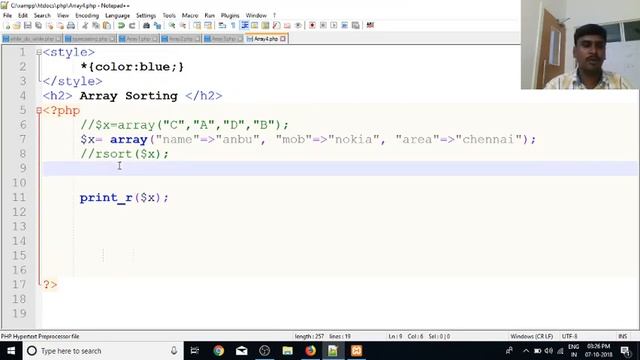Open the Run menu
This screenshot has height=360, width=640.
pyautogui.click(x=209, y=16)
